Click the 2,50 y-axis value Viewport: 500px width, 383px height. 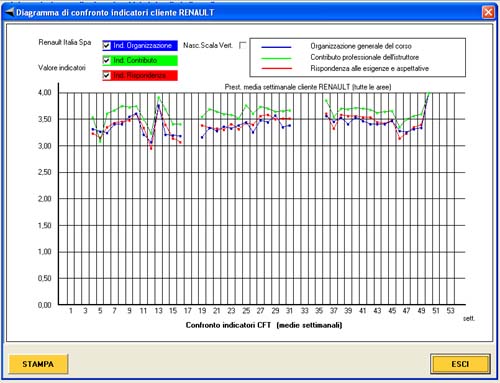coord(45,172)
